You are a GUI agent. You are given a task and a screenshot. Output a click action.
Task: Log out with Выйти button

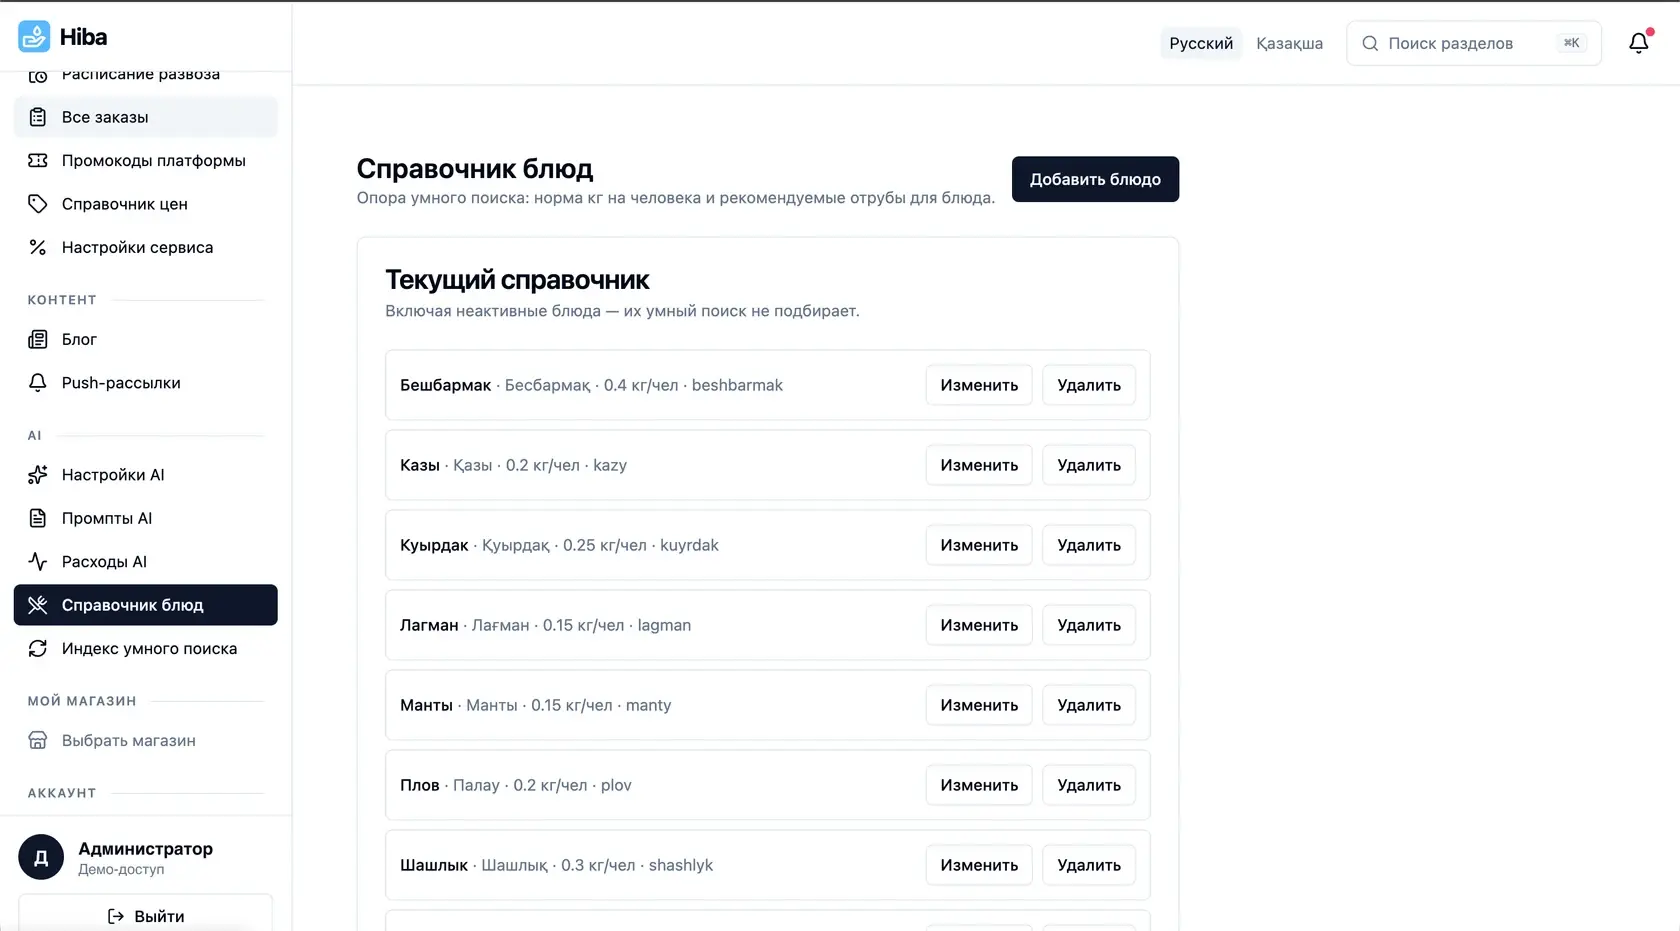146,915
